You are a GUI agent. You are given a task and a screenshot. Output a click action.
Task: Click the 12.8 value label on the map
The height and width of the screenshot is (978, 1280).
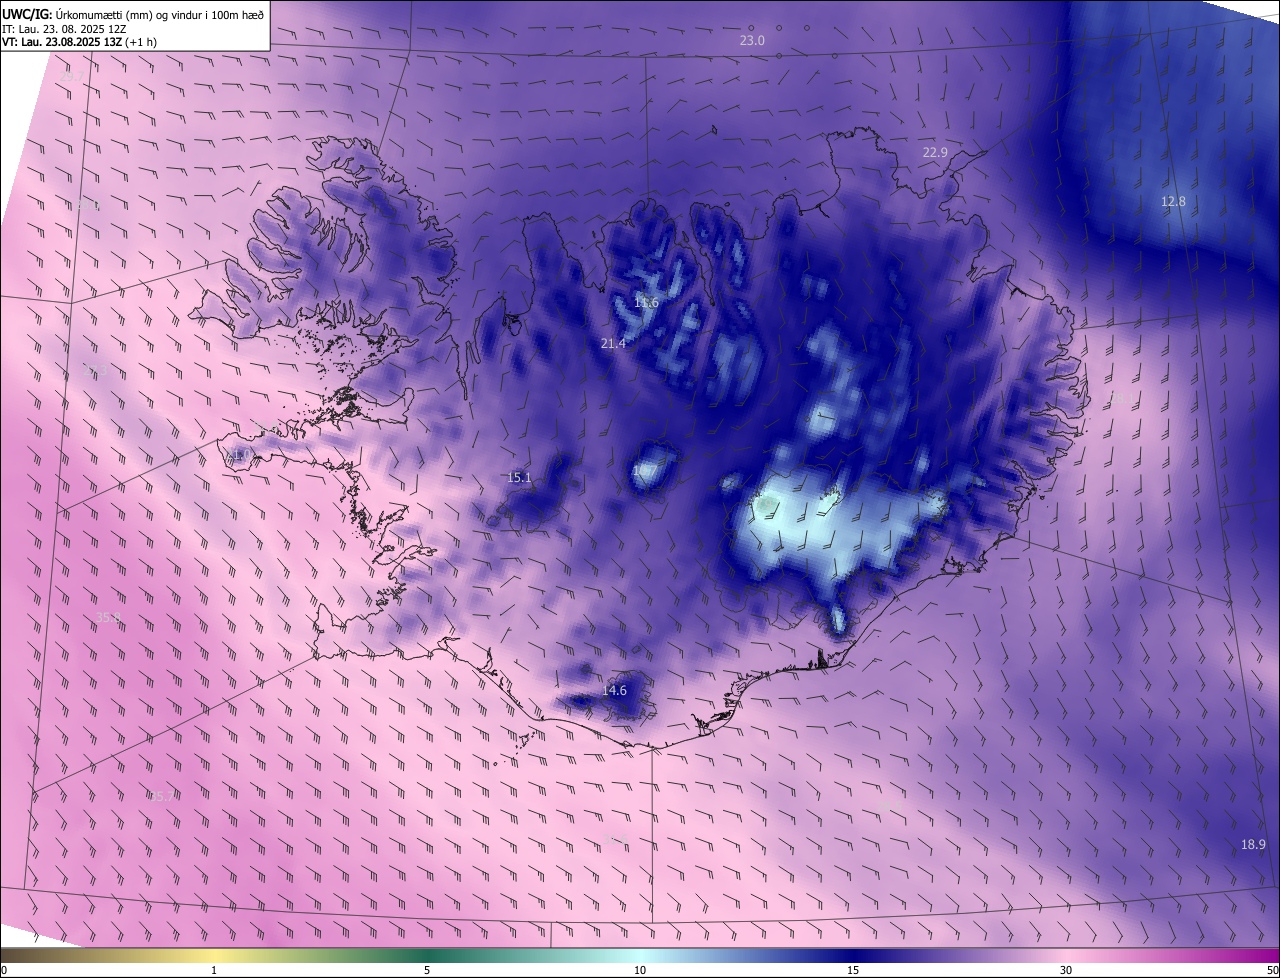point(1173,202)
